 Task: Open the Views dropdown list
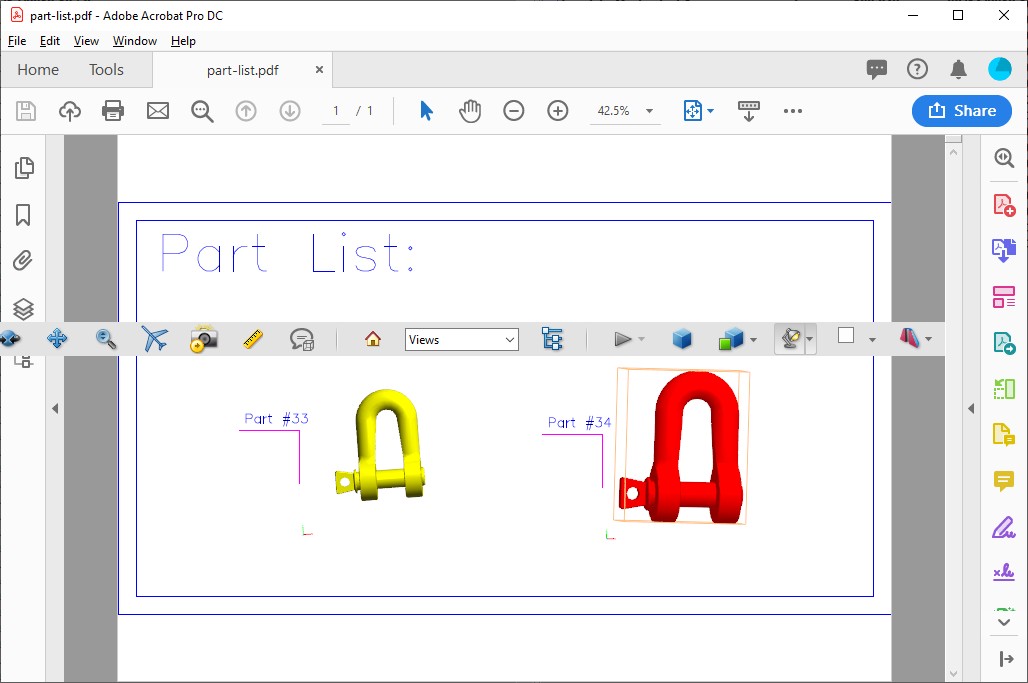(462, 340)
